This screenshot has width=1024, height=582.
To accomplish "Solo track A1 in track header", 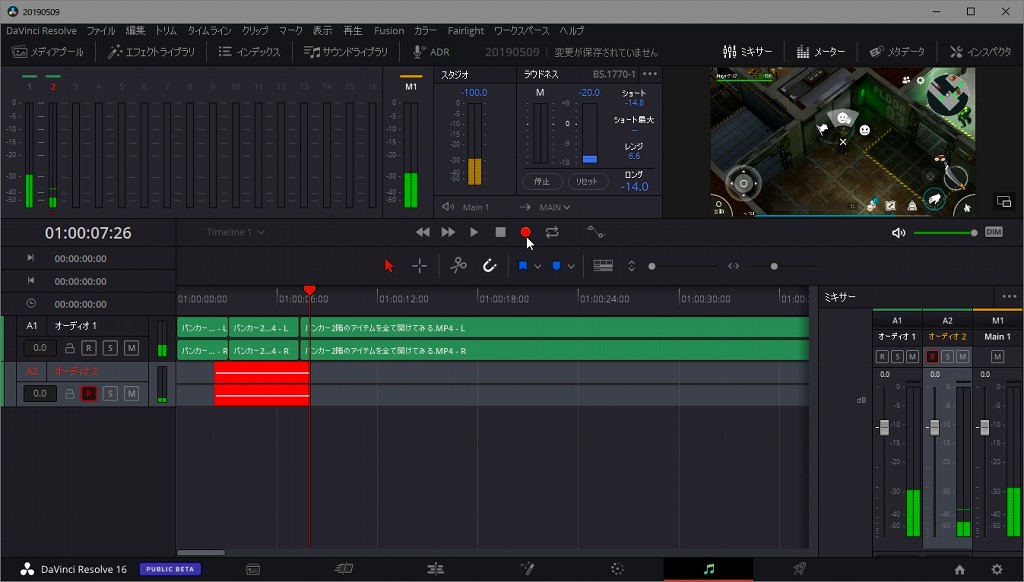I will pyautogui.click(x=110, y=348).
